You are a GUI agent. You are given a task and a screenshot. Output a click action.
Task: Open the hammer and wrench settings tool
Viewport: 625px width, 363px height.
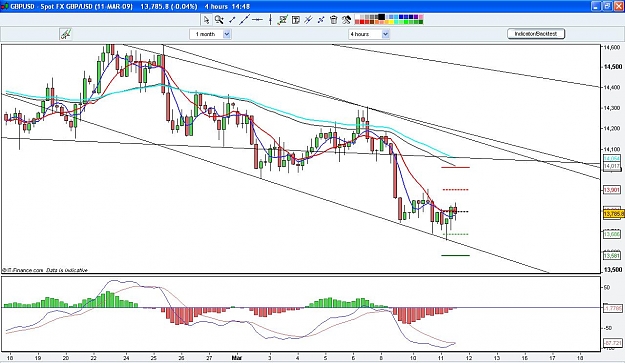[x=346, y=20]
